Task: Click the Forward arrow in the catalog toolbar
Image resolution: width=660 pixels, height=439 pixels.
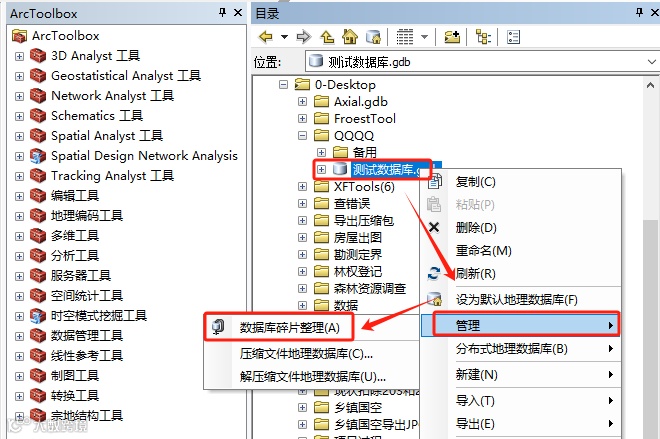Action: [303, 37]
